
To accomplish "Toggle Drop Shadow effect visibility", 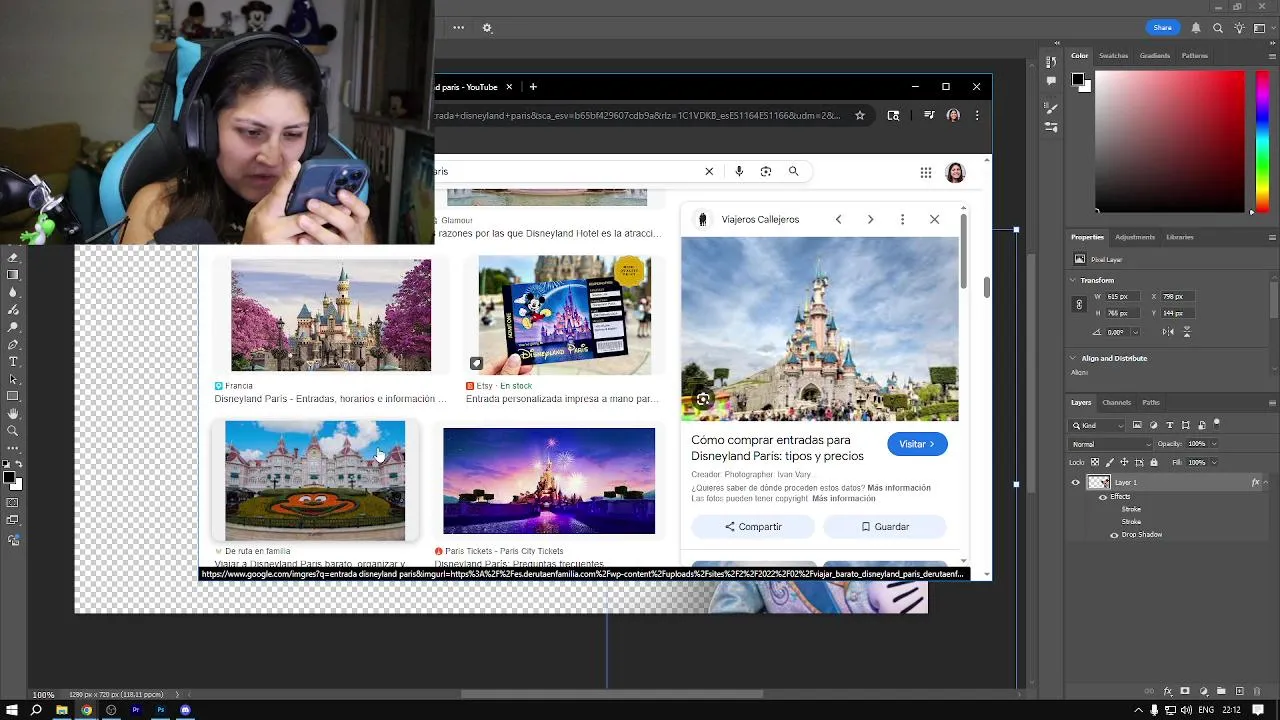I will [x=1114, y=535].
